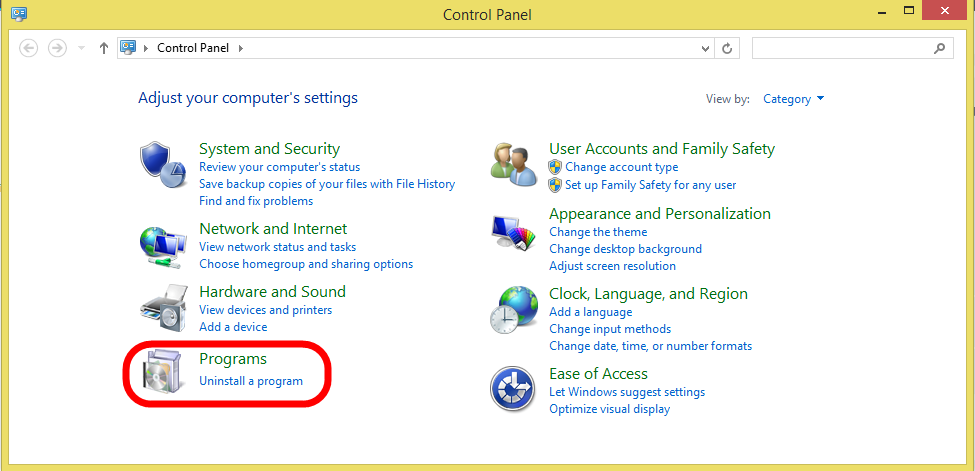The width and height of the screenshot is (975, 471).
Task: Open the Change account type link
Action: [x=622, y=167]
